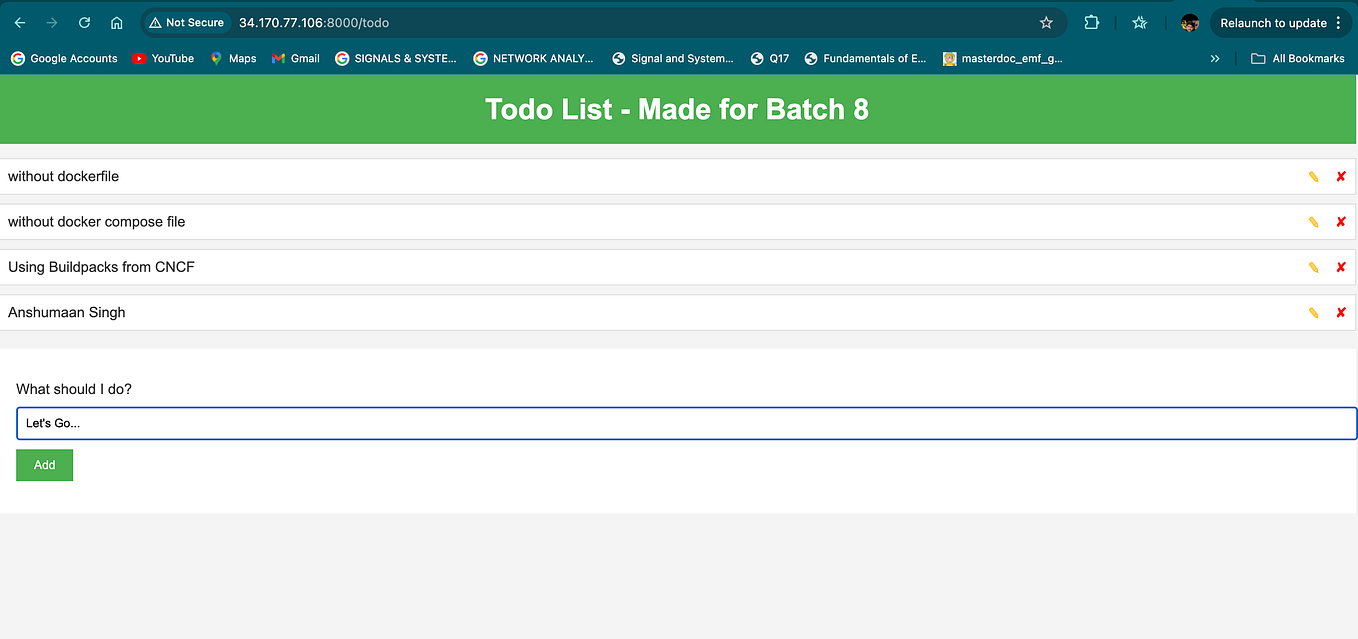1358x639 pixels.
Task: Open the home page via home icon
Action: click(116, 22)
